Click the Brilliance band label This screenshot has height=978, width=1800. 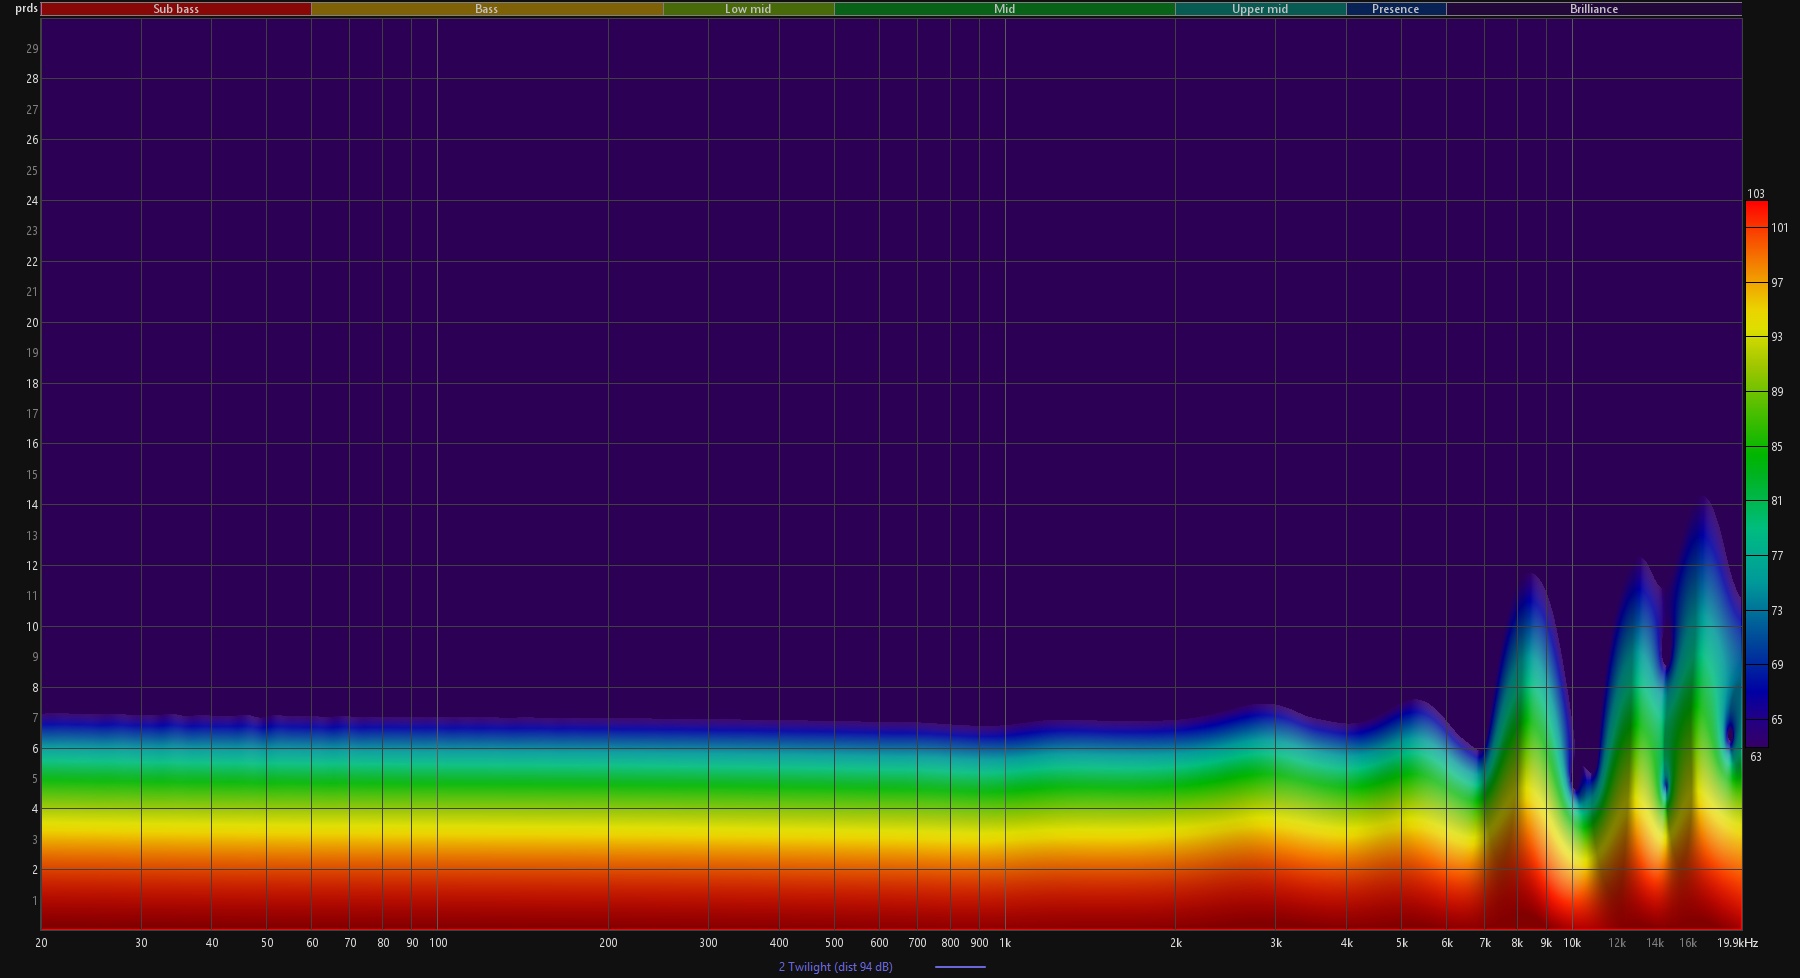coord(1593,9)
